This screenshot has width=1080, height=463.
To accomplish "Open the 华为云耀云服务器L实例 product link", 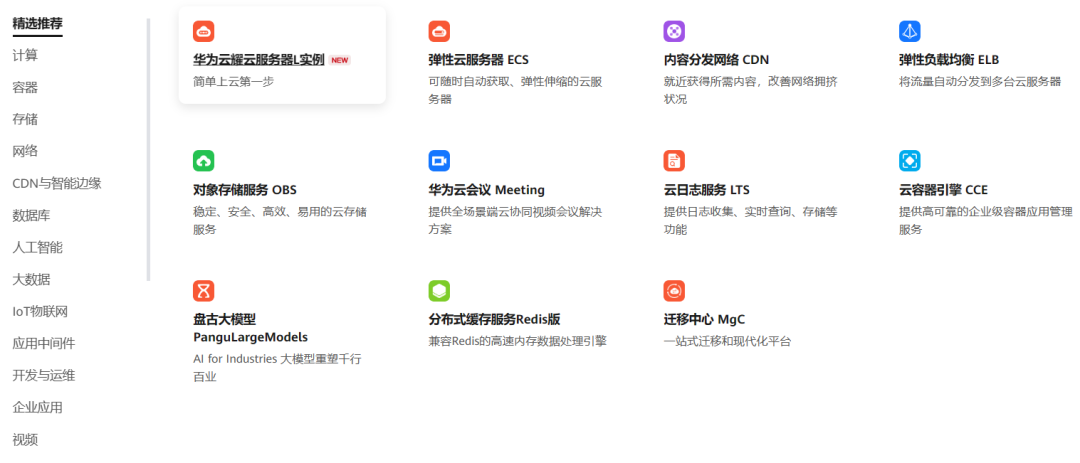I will click(259, 60).
